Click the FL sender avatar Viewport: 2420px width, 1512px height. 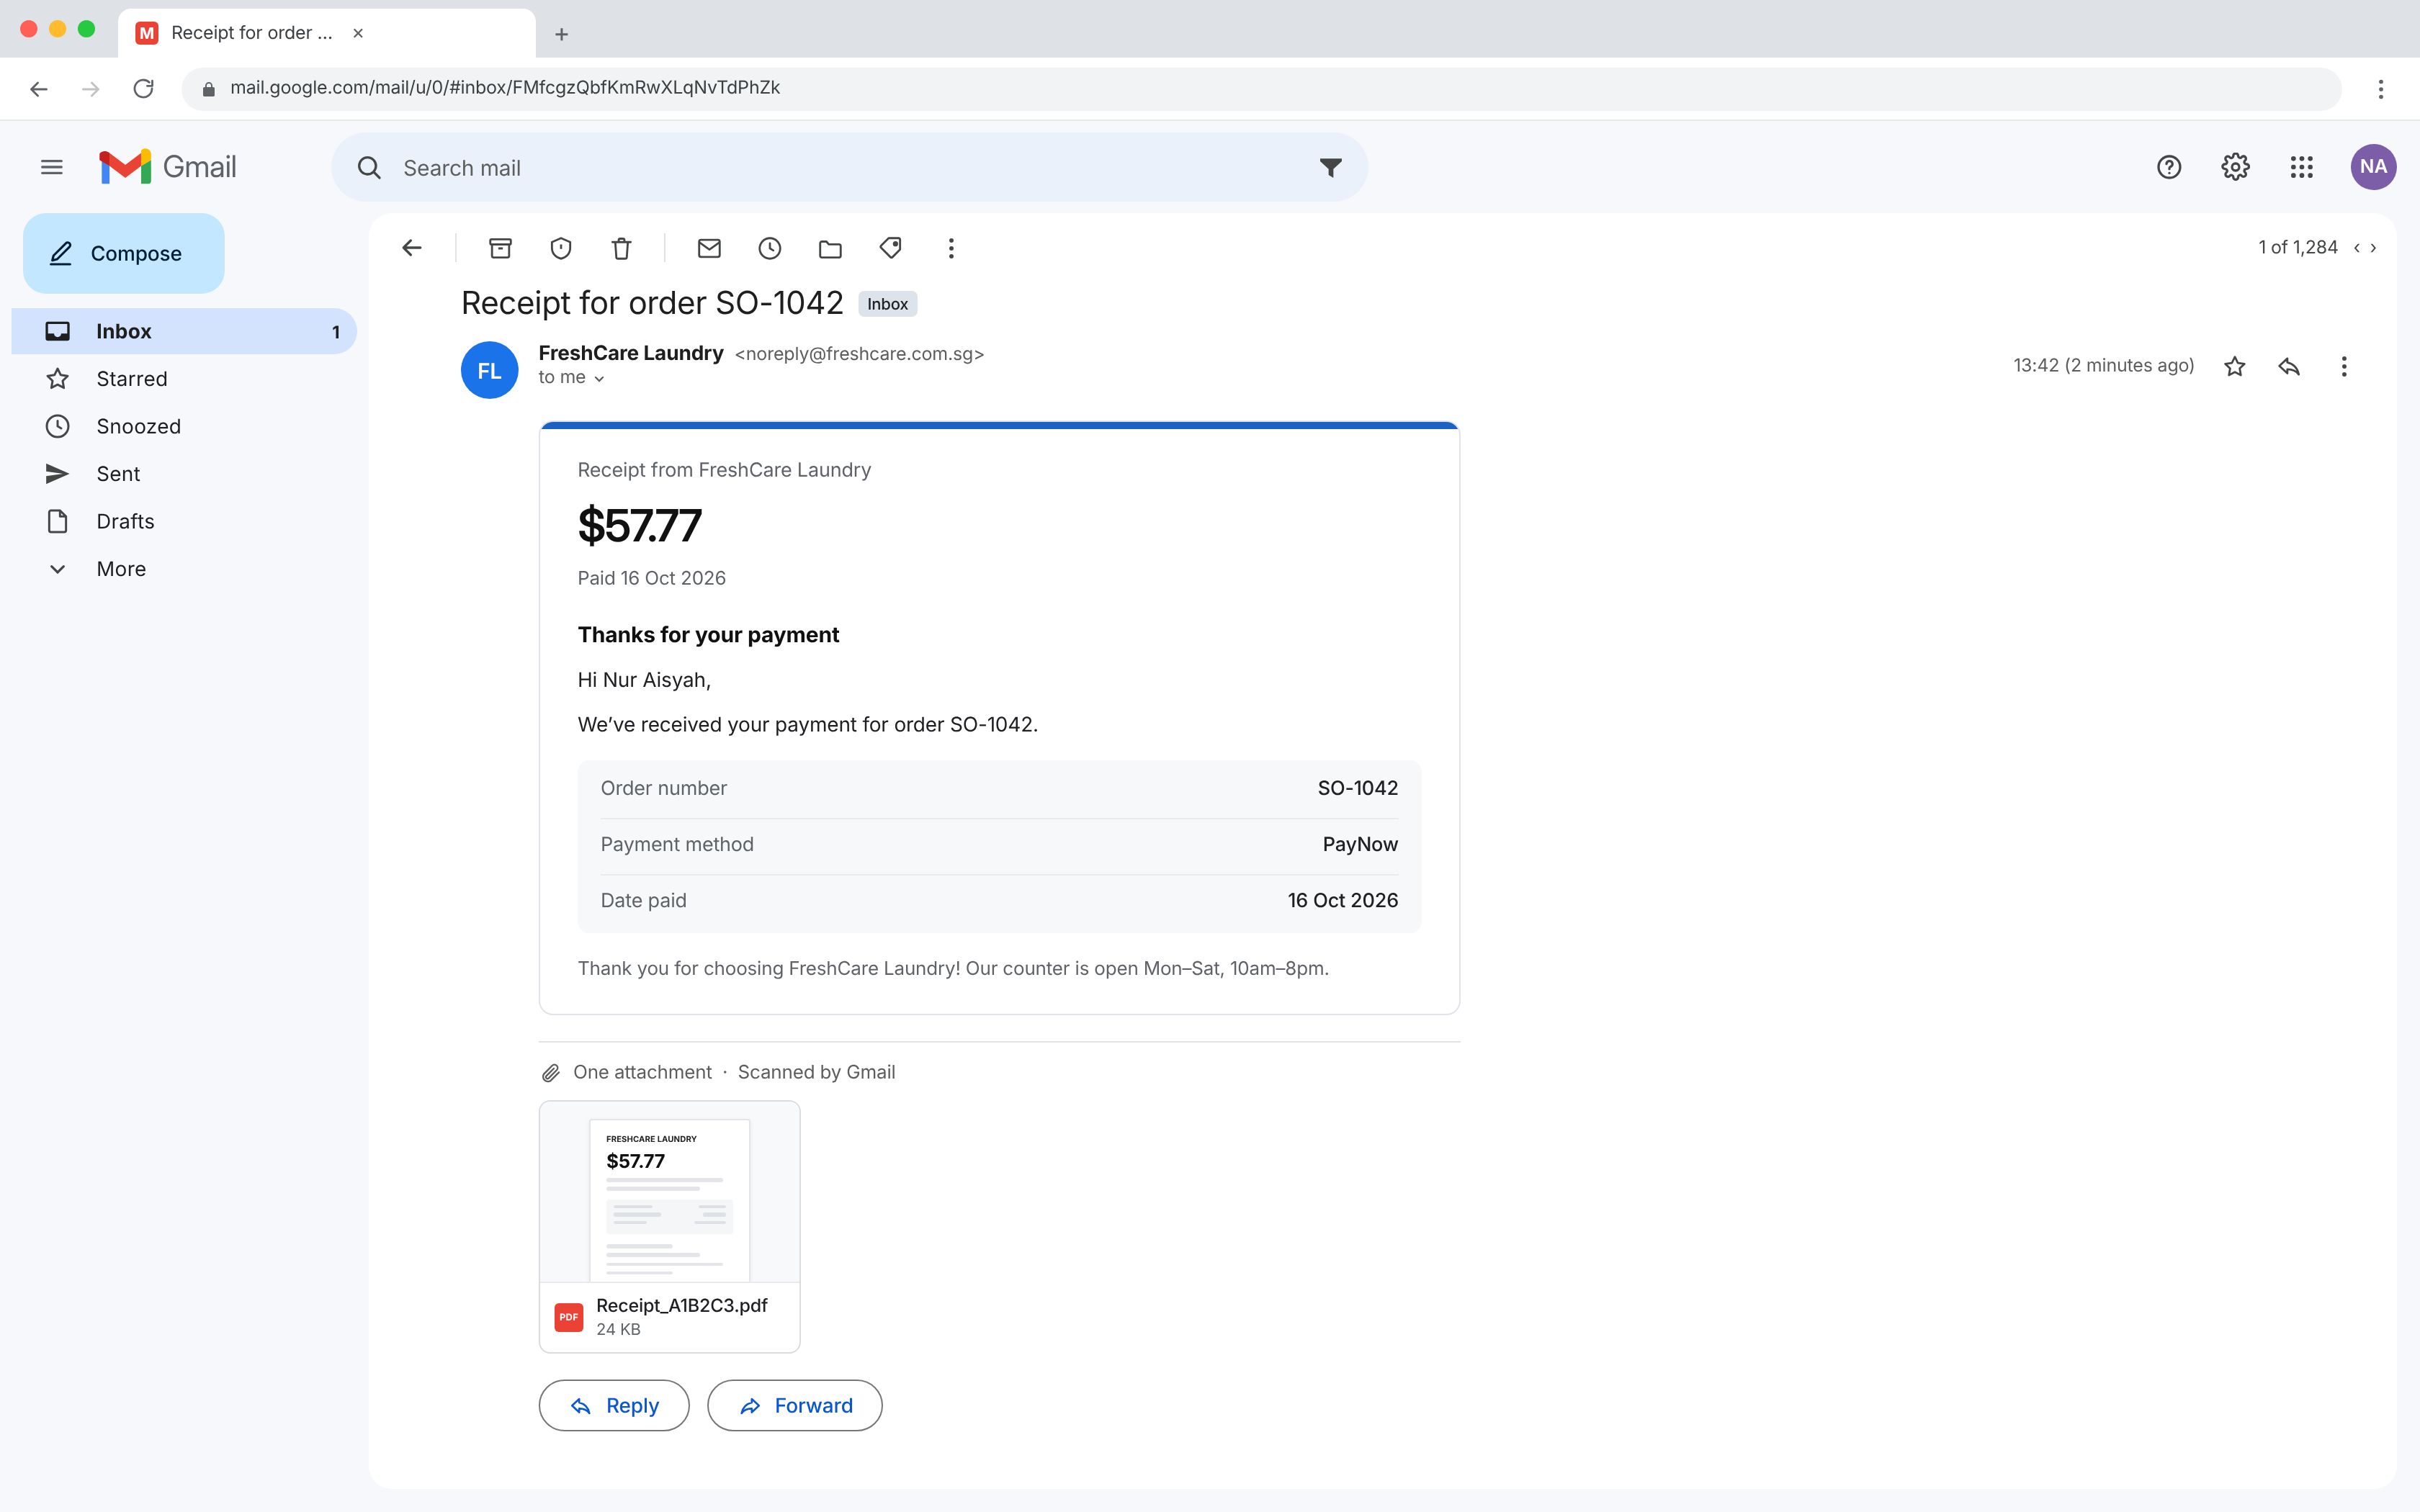tap(489, 370)
